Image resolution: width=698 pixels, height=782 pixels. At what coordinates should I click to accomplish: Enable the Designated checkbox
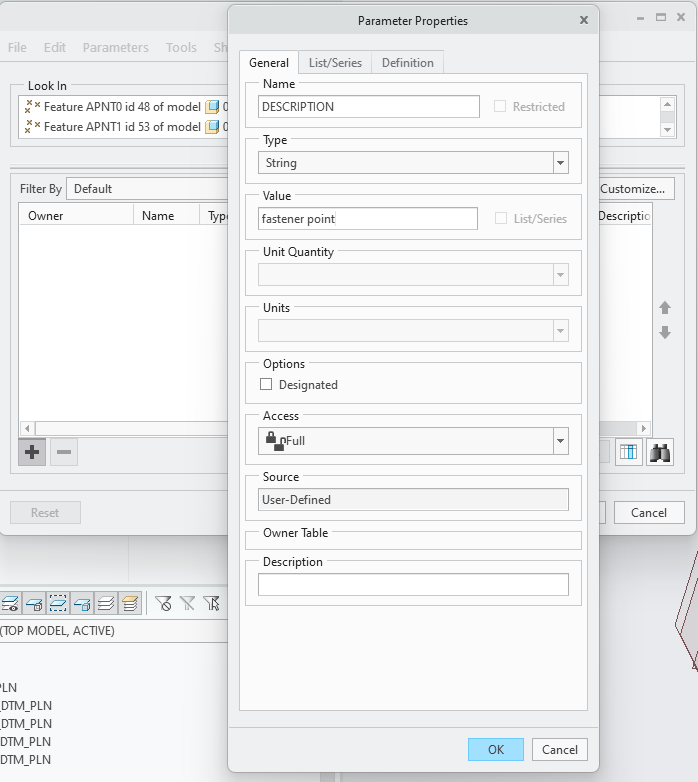tap(266, 384)
